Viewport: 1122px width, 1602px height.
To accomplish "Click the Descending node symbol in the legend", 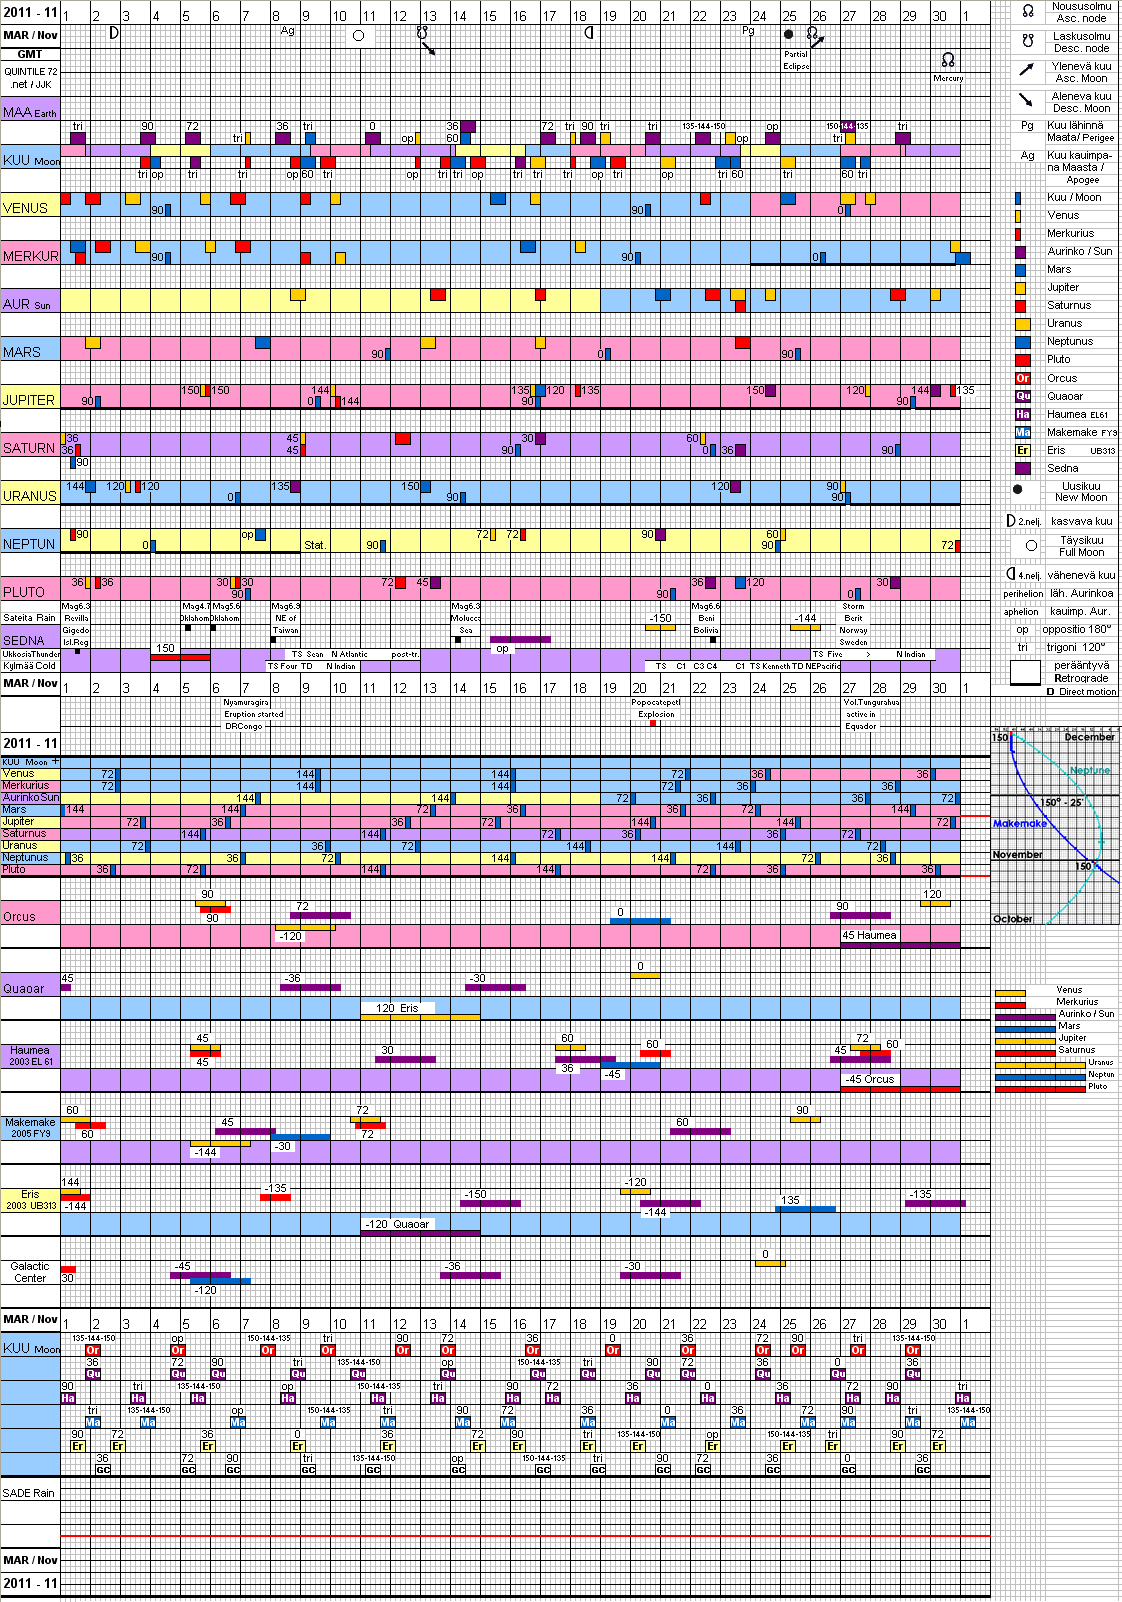I will 1027,41.
